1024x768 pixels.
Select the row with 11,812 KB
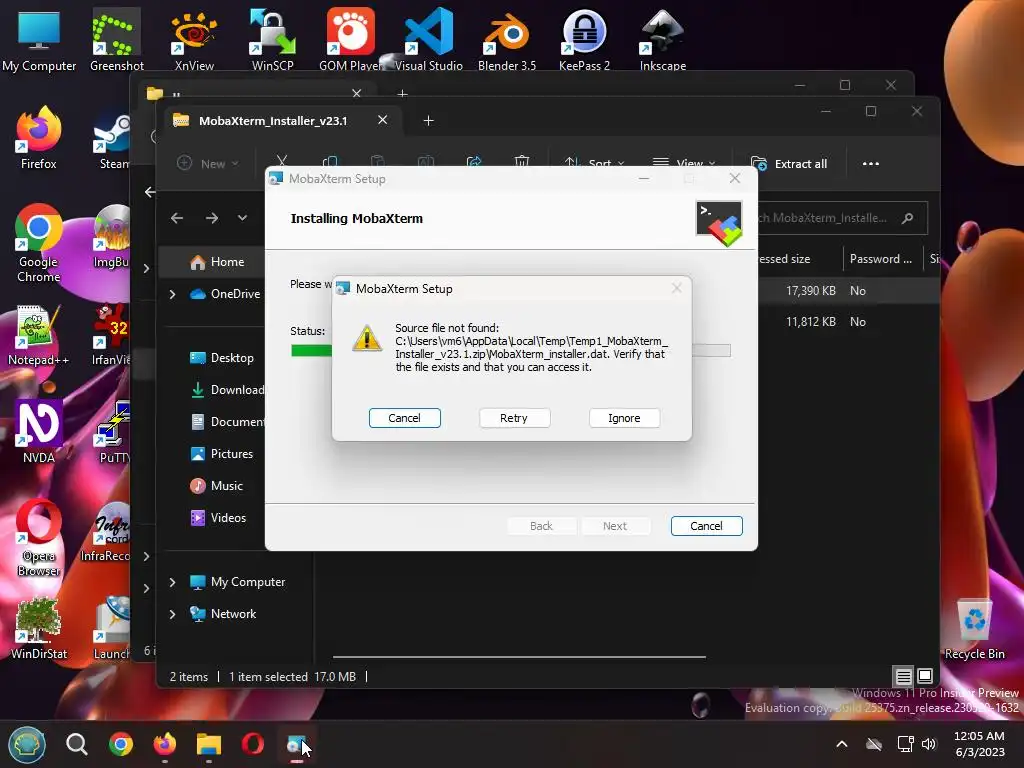[x=849, y=322]
